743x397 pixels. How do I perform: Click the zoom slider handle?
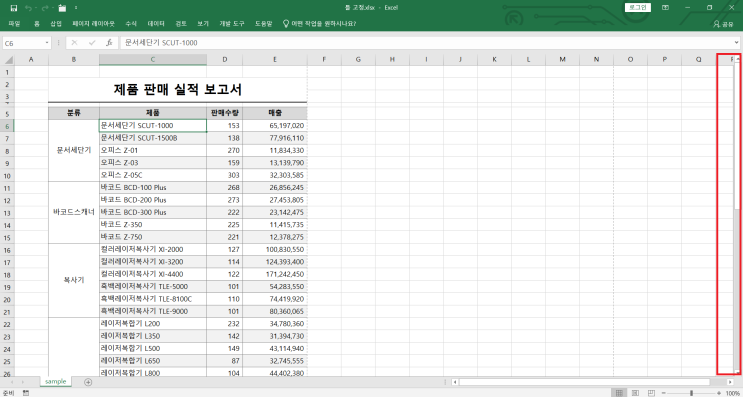point(692,393)
